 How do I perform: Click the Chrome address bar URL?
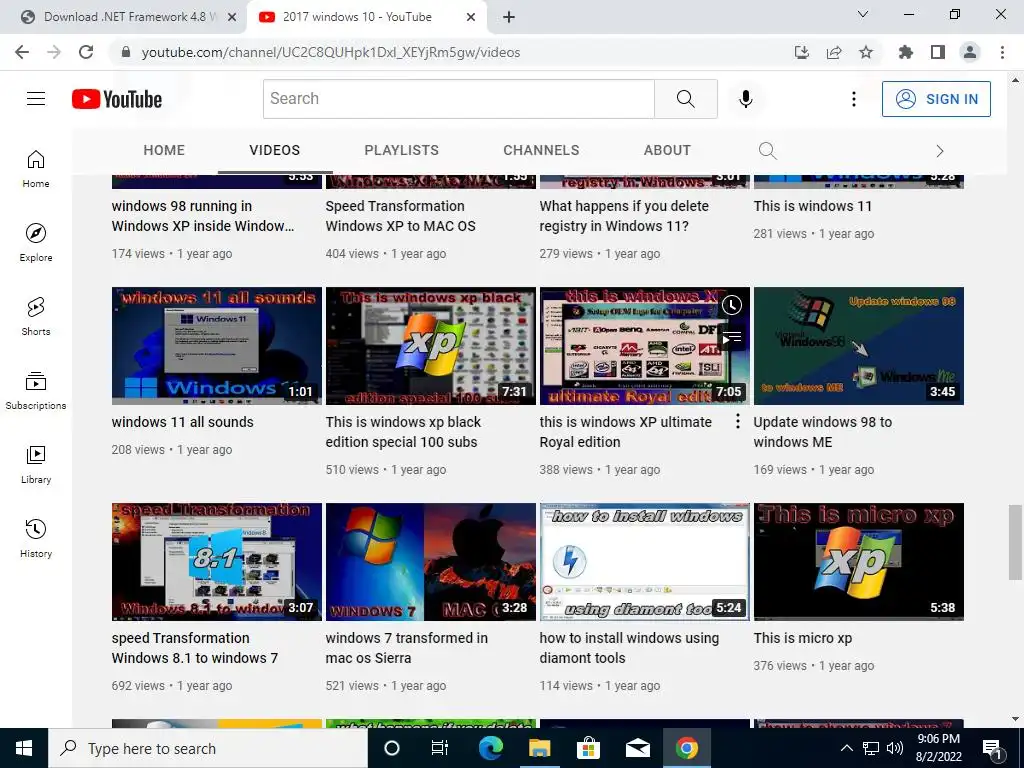pyautogui.click(x=330, y=52)
